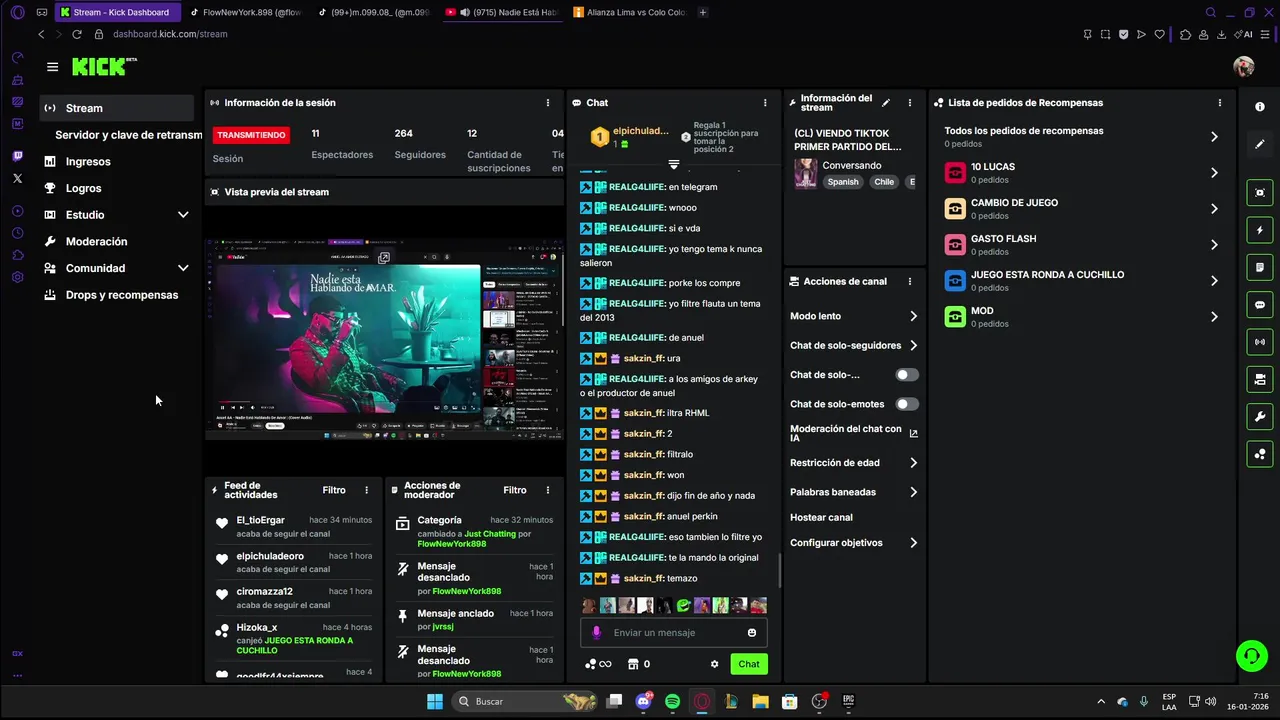Screen dimensions: 1280x720
Task: Click Filtro in Acciones de moderador
Action: (x=515, y=491)
